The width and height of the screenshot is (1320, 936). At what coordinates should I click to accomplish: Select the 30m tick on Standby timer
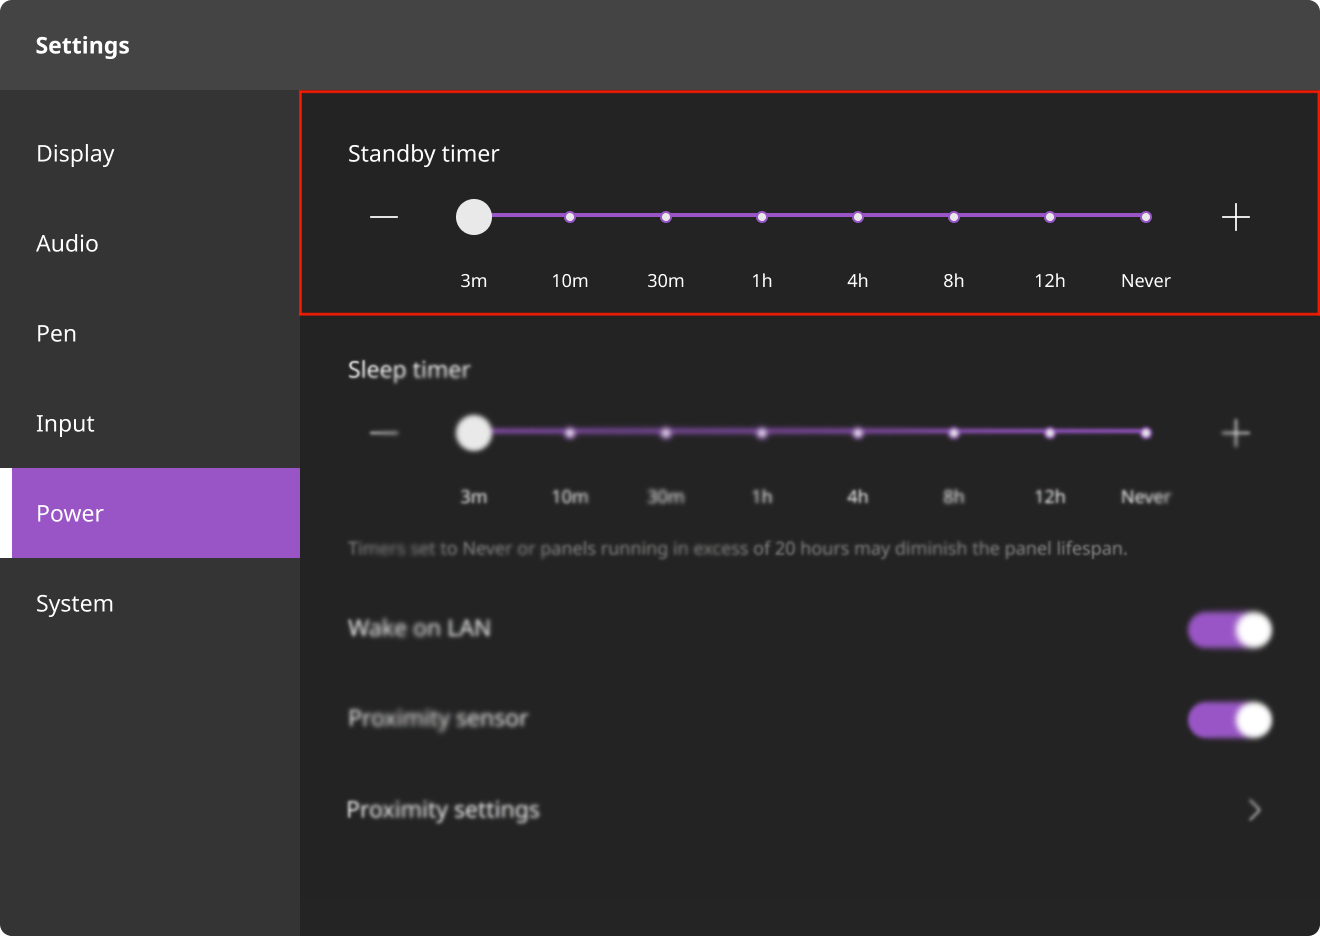coord(665,217)
